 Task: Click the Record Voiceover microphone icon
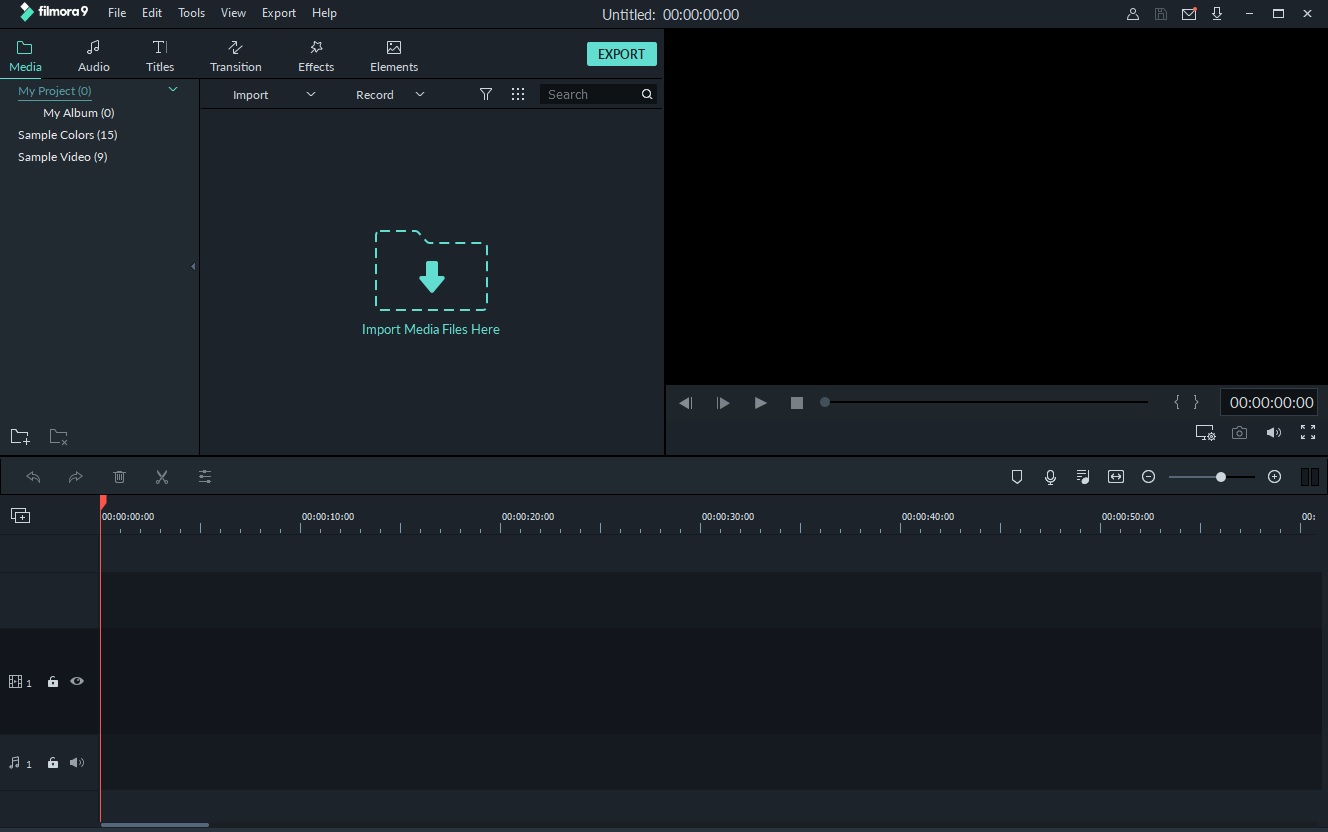1050,477
